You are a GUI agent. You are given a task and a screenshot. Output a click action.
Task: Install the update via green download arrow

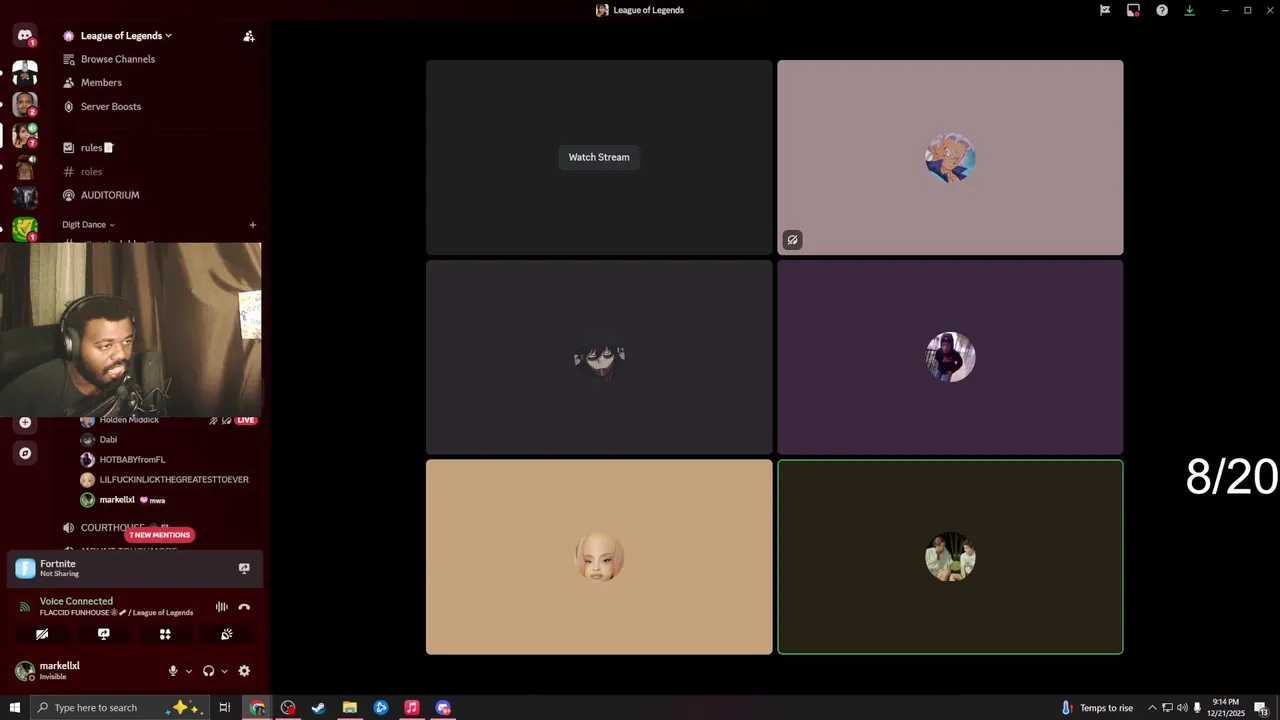coord(1190,10)
